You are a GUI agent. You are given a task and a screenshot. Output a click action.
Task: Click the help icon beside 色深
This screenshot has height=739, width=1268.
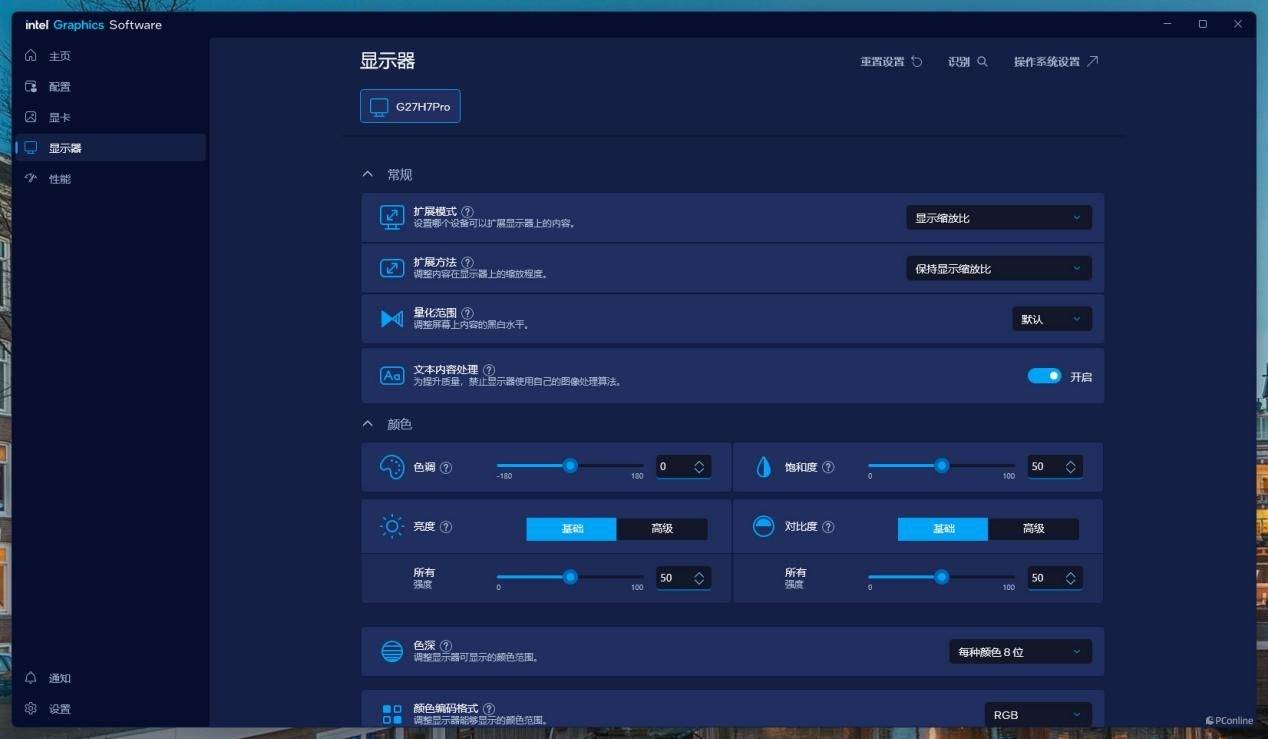tap(446, 646)
